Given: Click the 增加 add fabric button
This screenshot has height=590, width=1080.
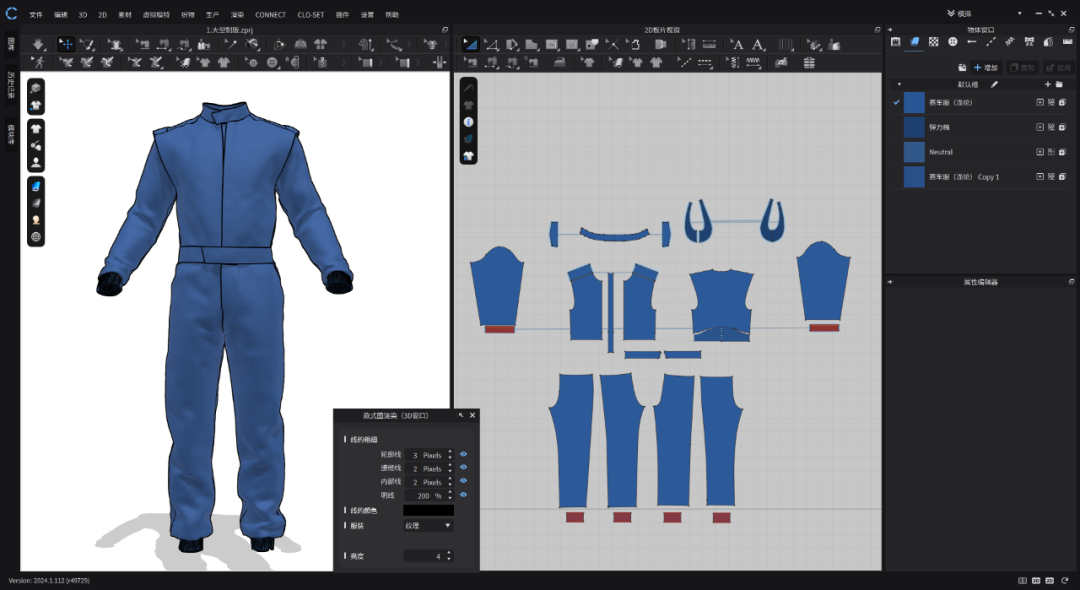Looking at the screenshot, I should click(985, 67).
